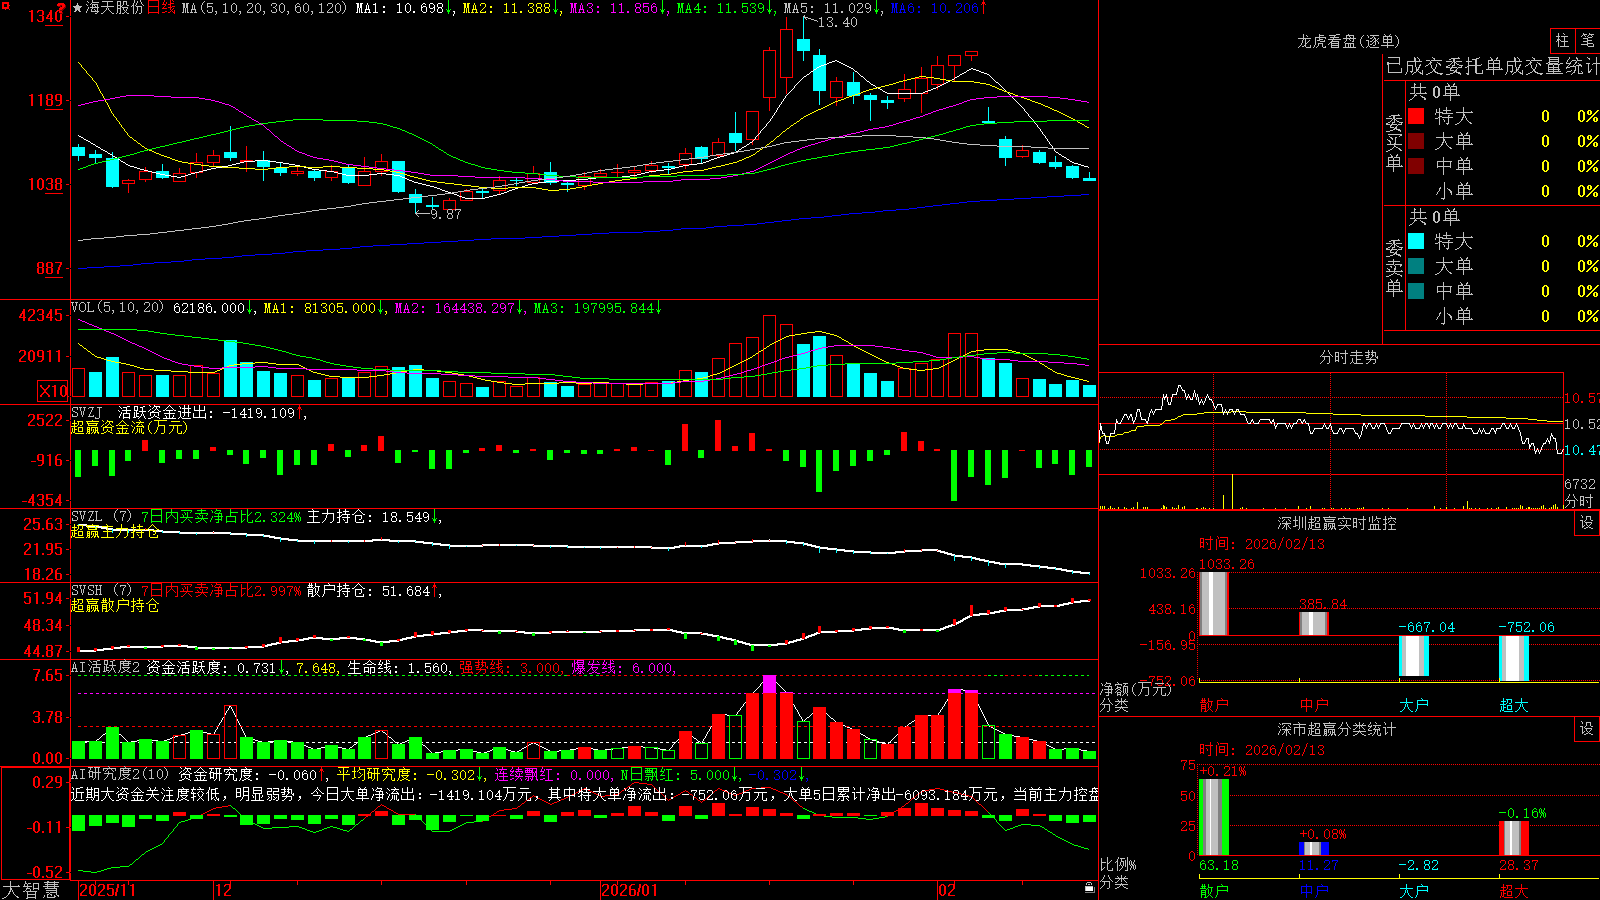This screenshot has width=1600, height=900.
Task: Click the stock name 海天股份
Action: tap(114, 8)
